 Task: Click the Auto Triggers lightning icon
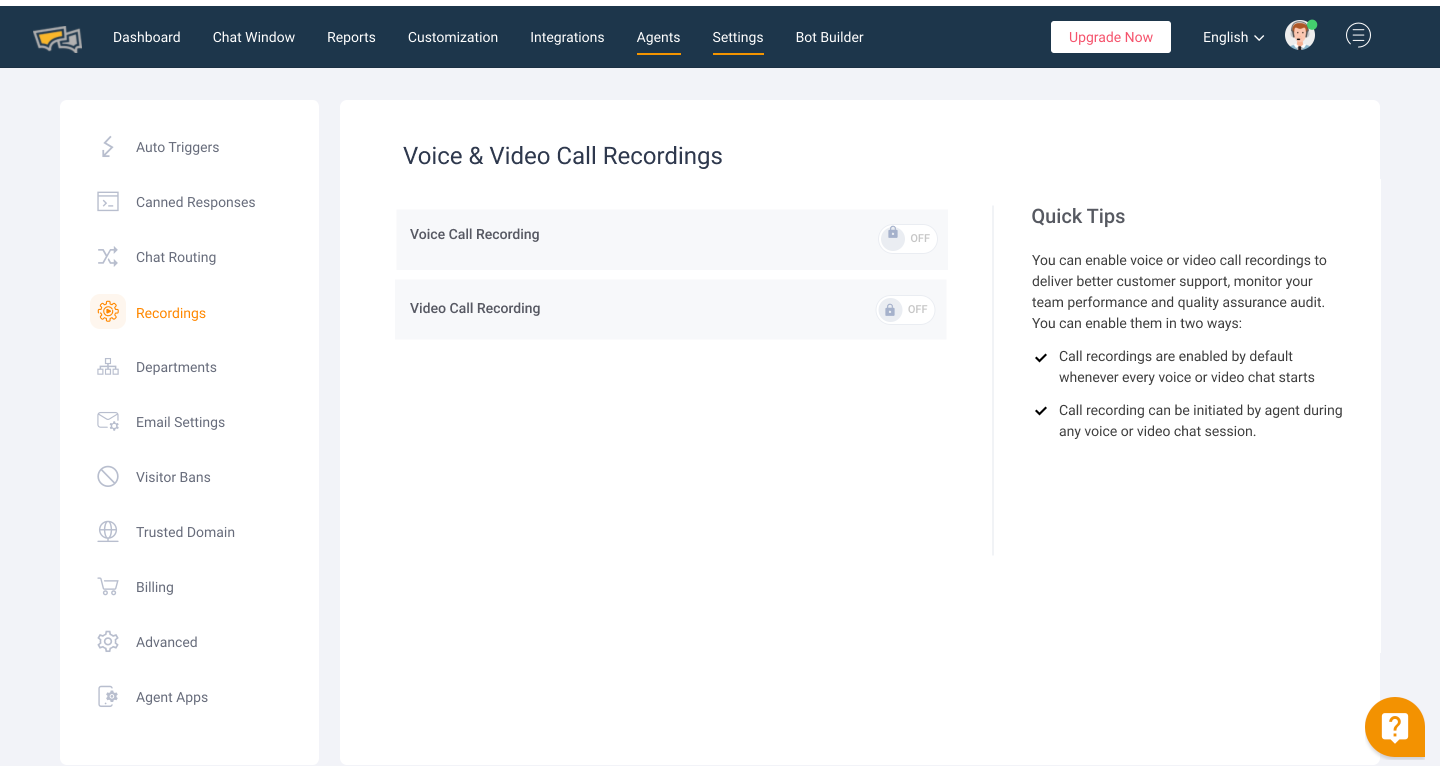pos(108,147)
